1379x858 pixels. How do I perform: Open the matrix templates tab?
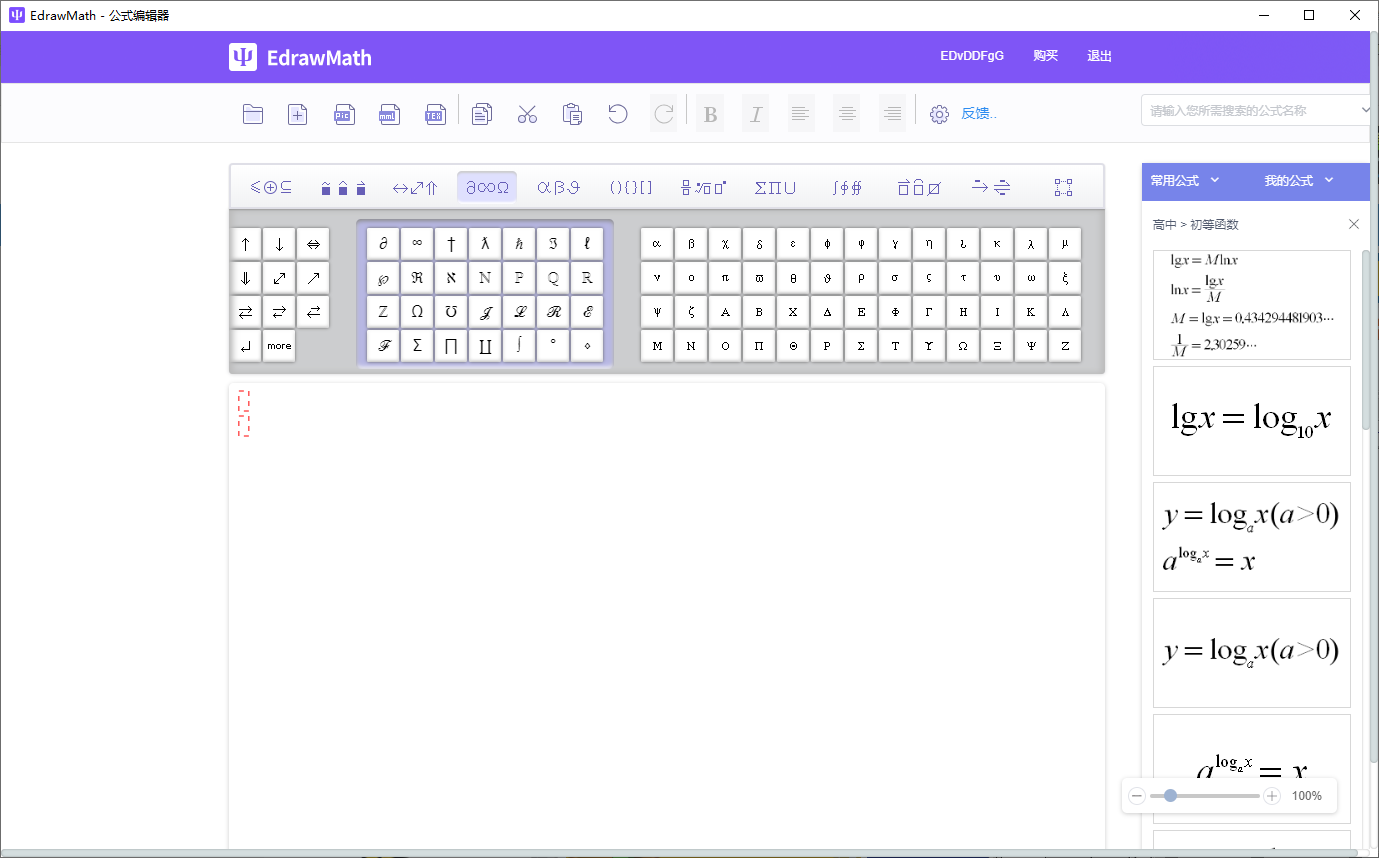[1063, 187]
